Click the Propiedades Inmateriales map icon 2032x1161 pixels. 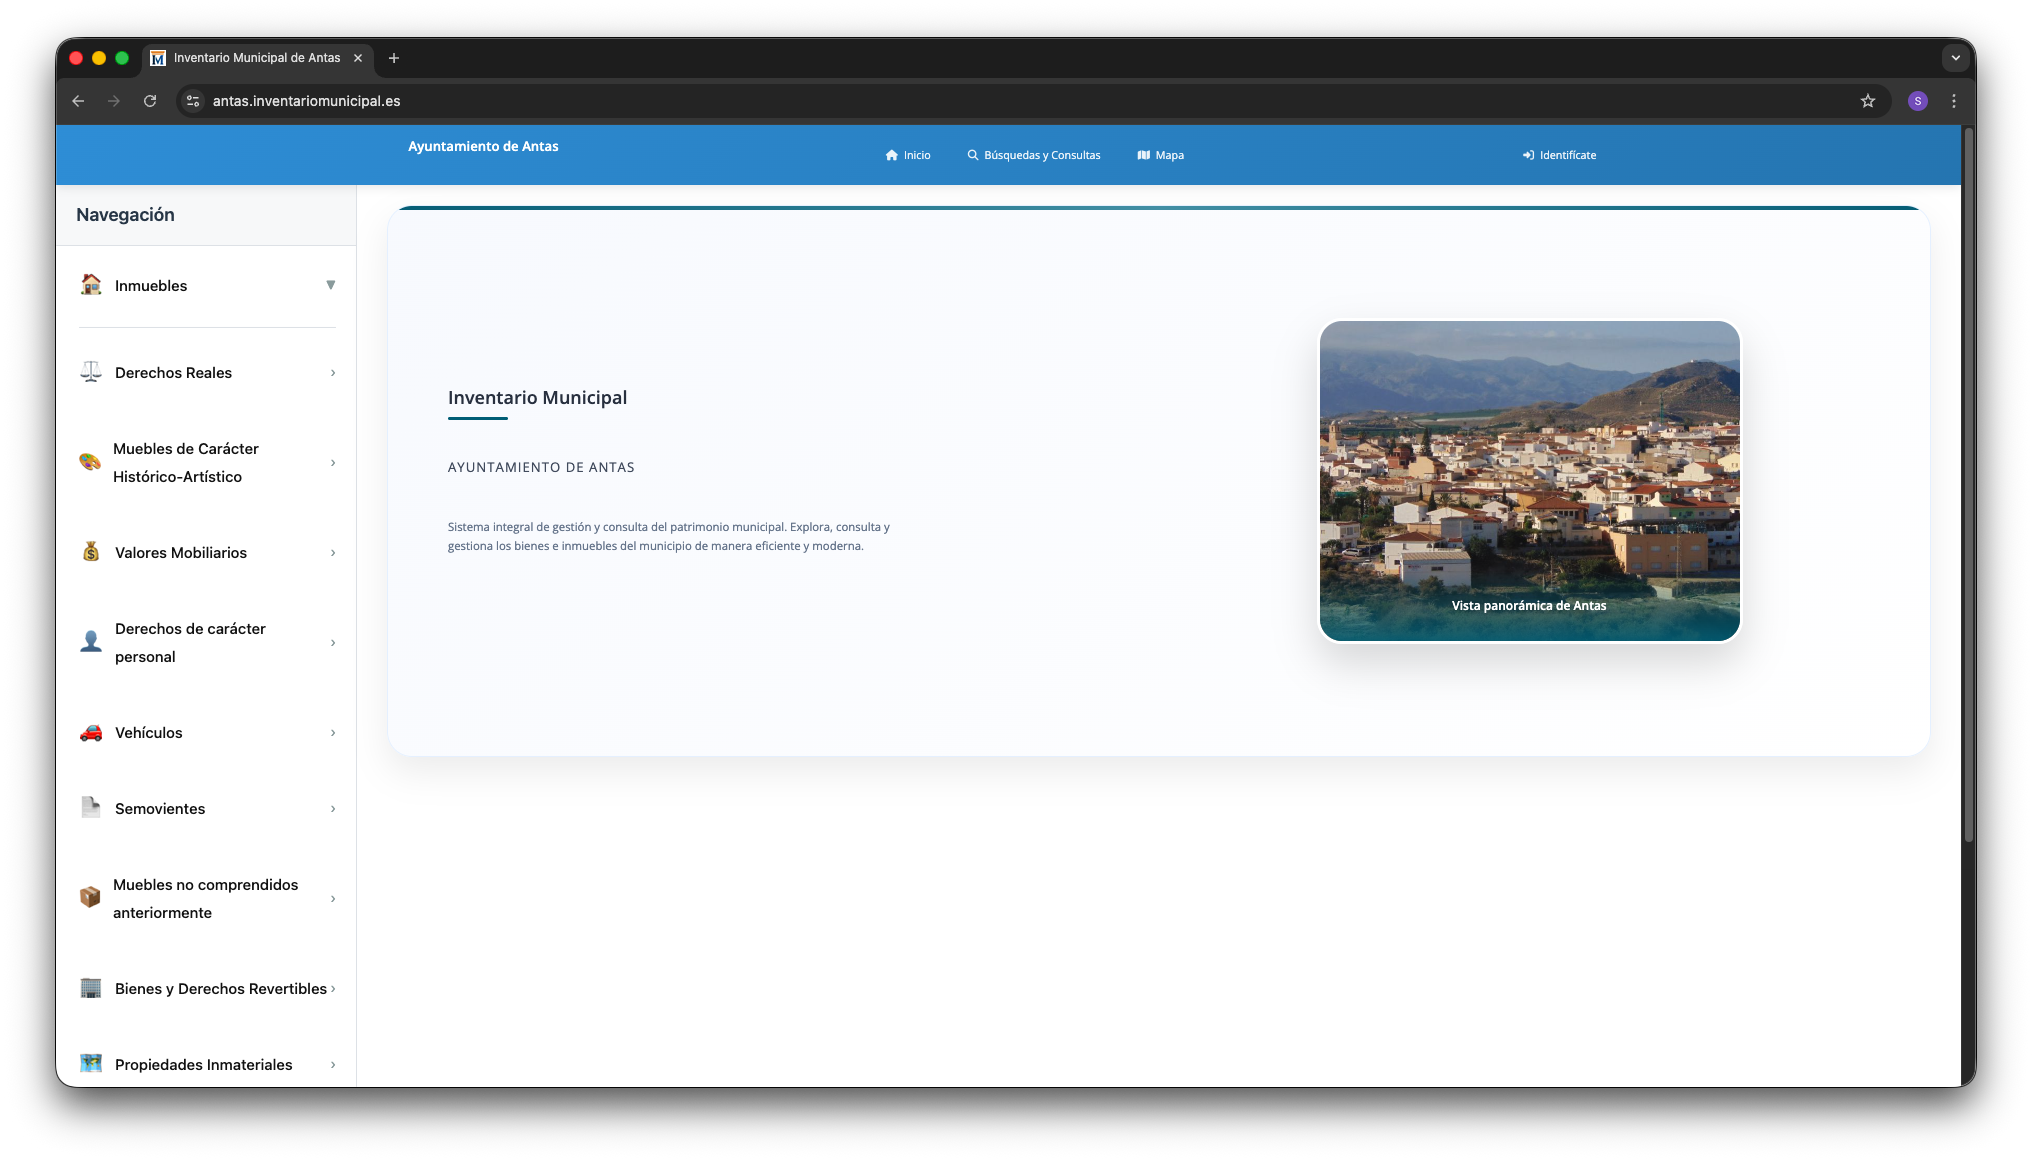pyautogui.click(x=90, y=1064)
